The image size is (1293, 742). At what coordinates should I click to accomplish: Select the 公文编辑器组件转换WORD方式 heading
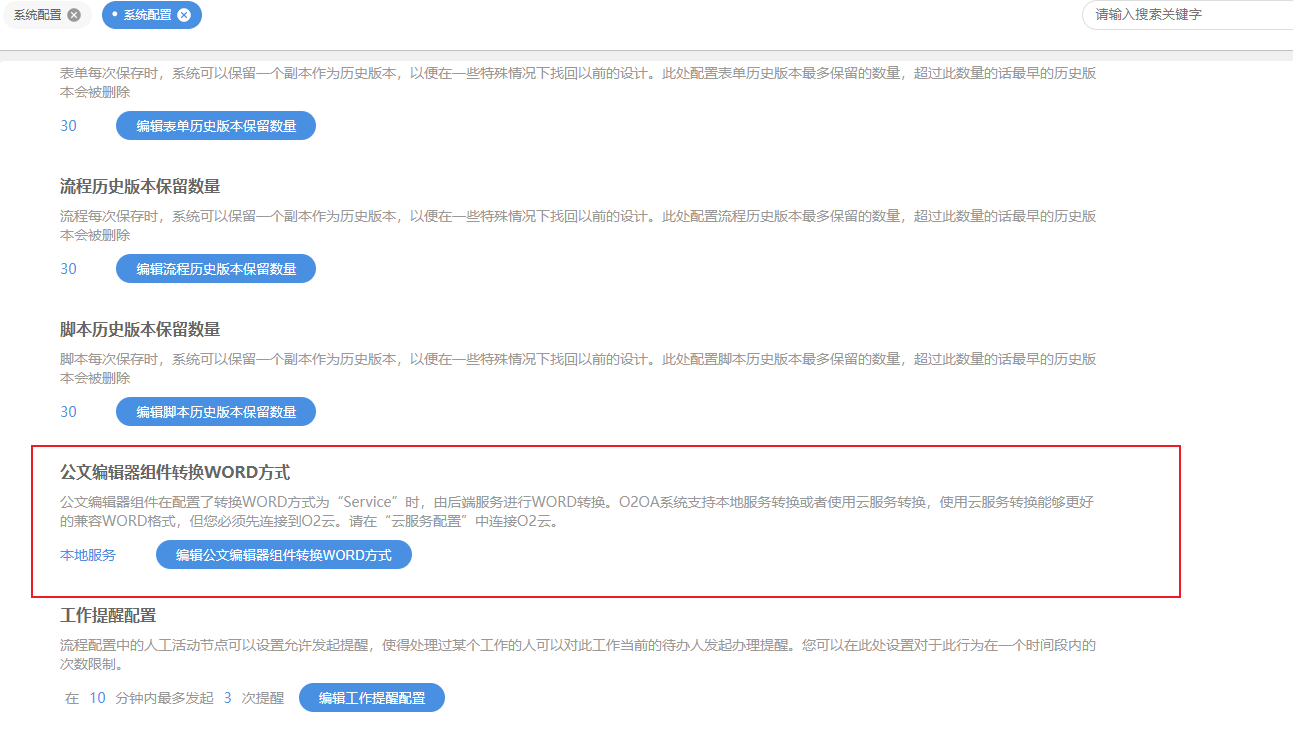175,472
